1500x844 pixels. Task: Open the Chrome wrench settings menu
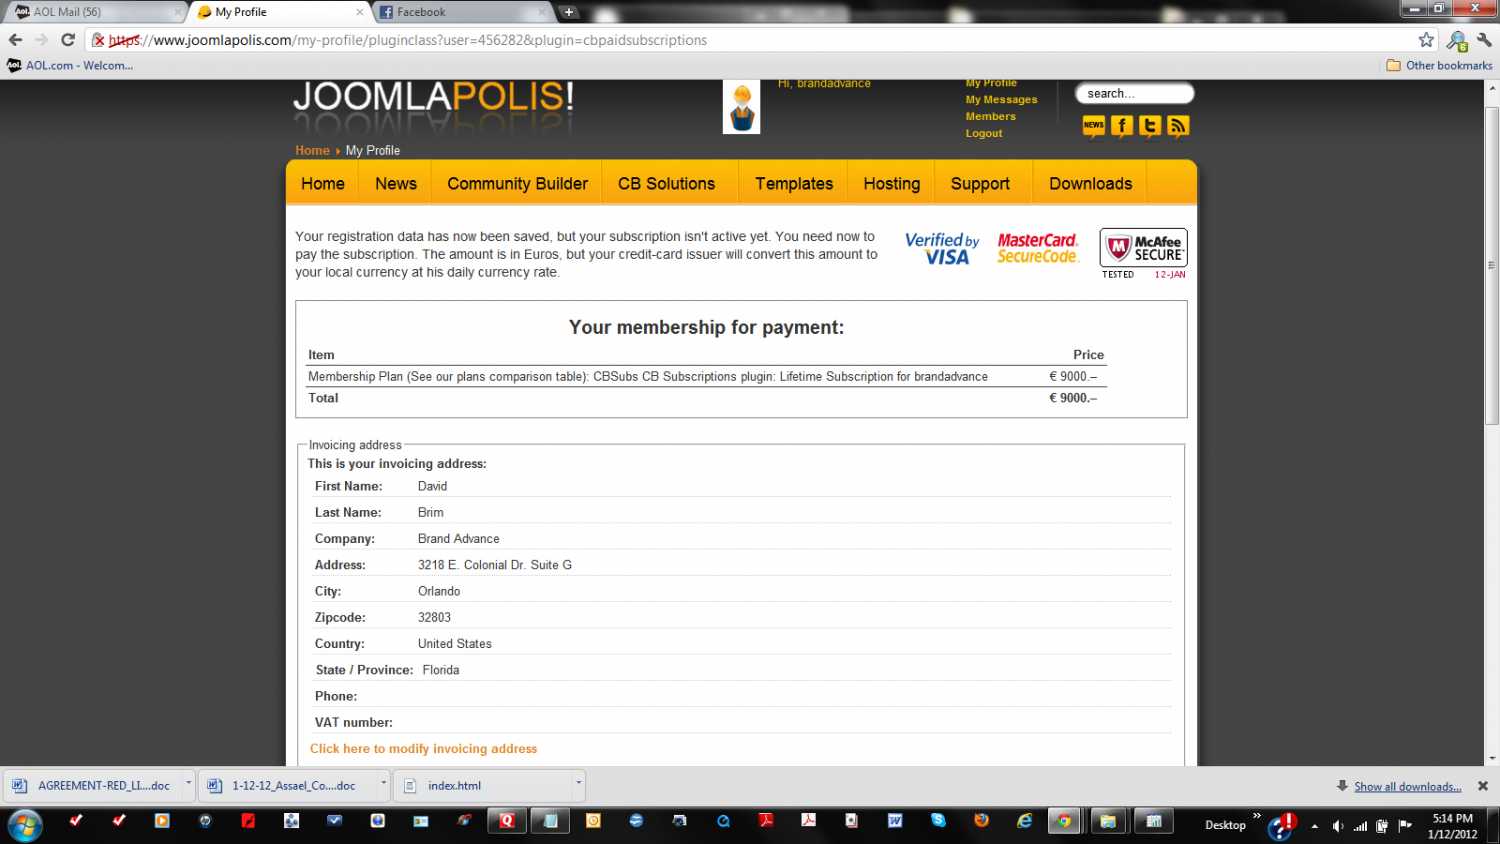click(1484, 40)
